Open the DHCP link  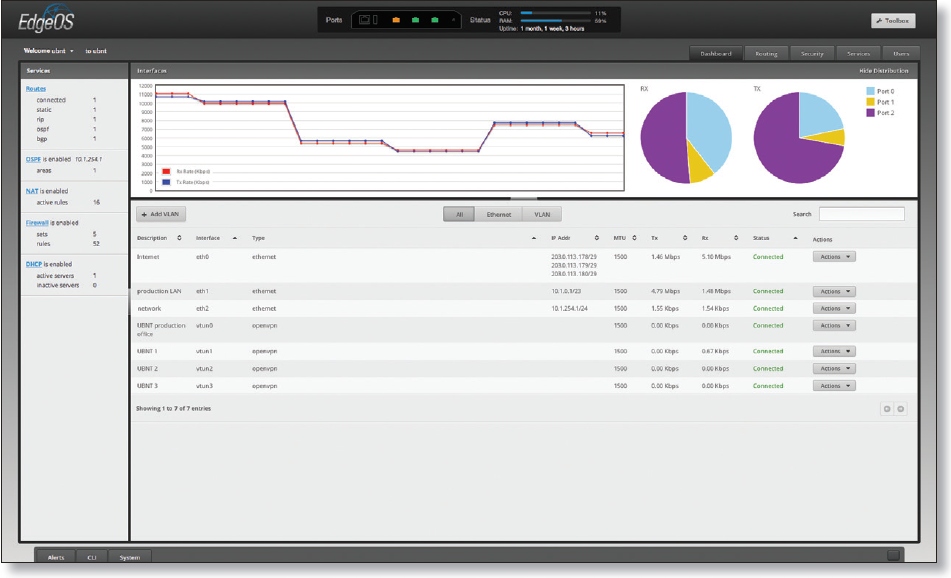coord(34,264)
